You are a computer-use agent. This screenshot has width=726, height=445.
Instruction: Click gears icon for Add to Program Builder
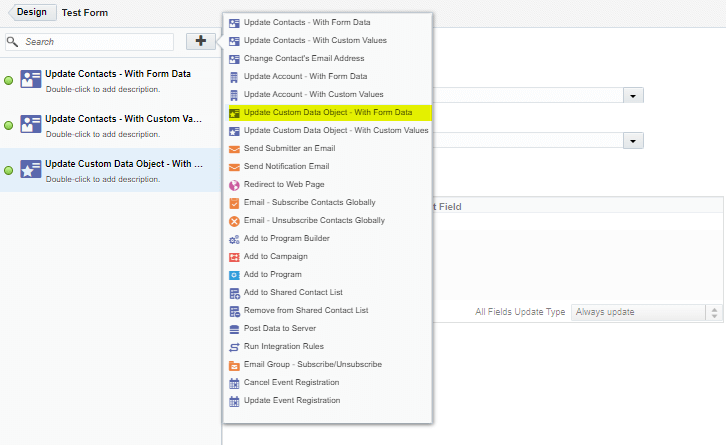coord(234,239)
